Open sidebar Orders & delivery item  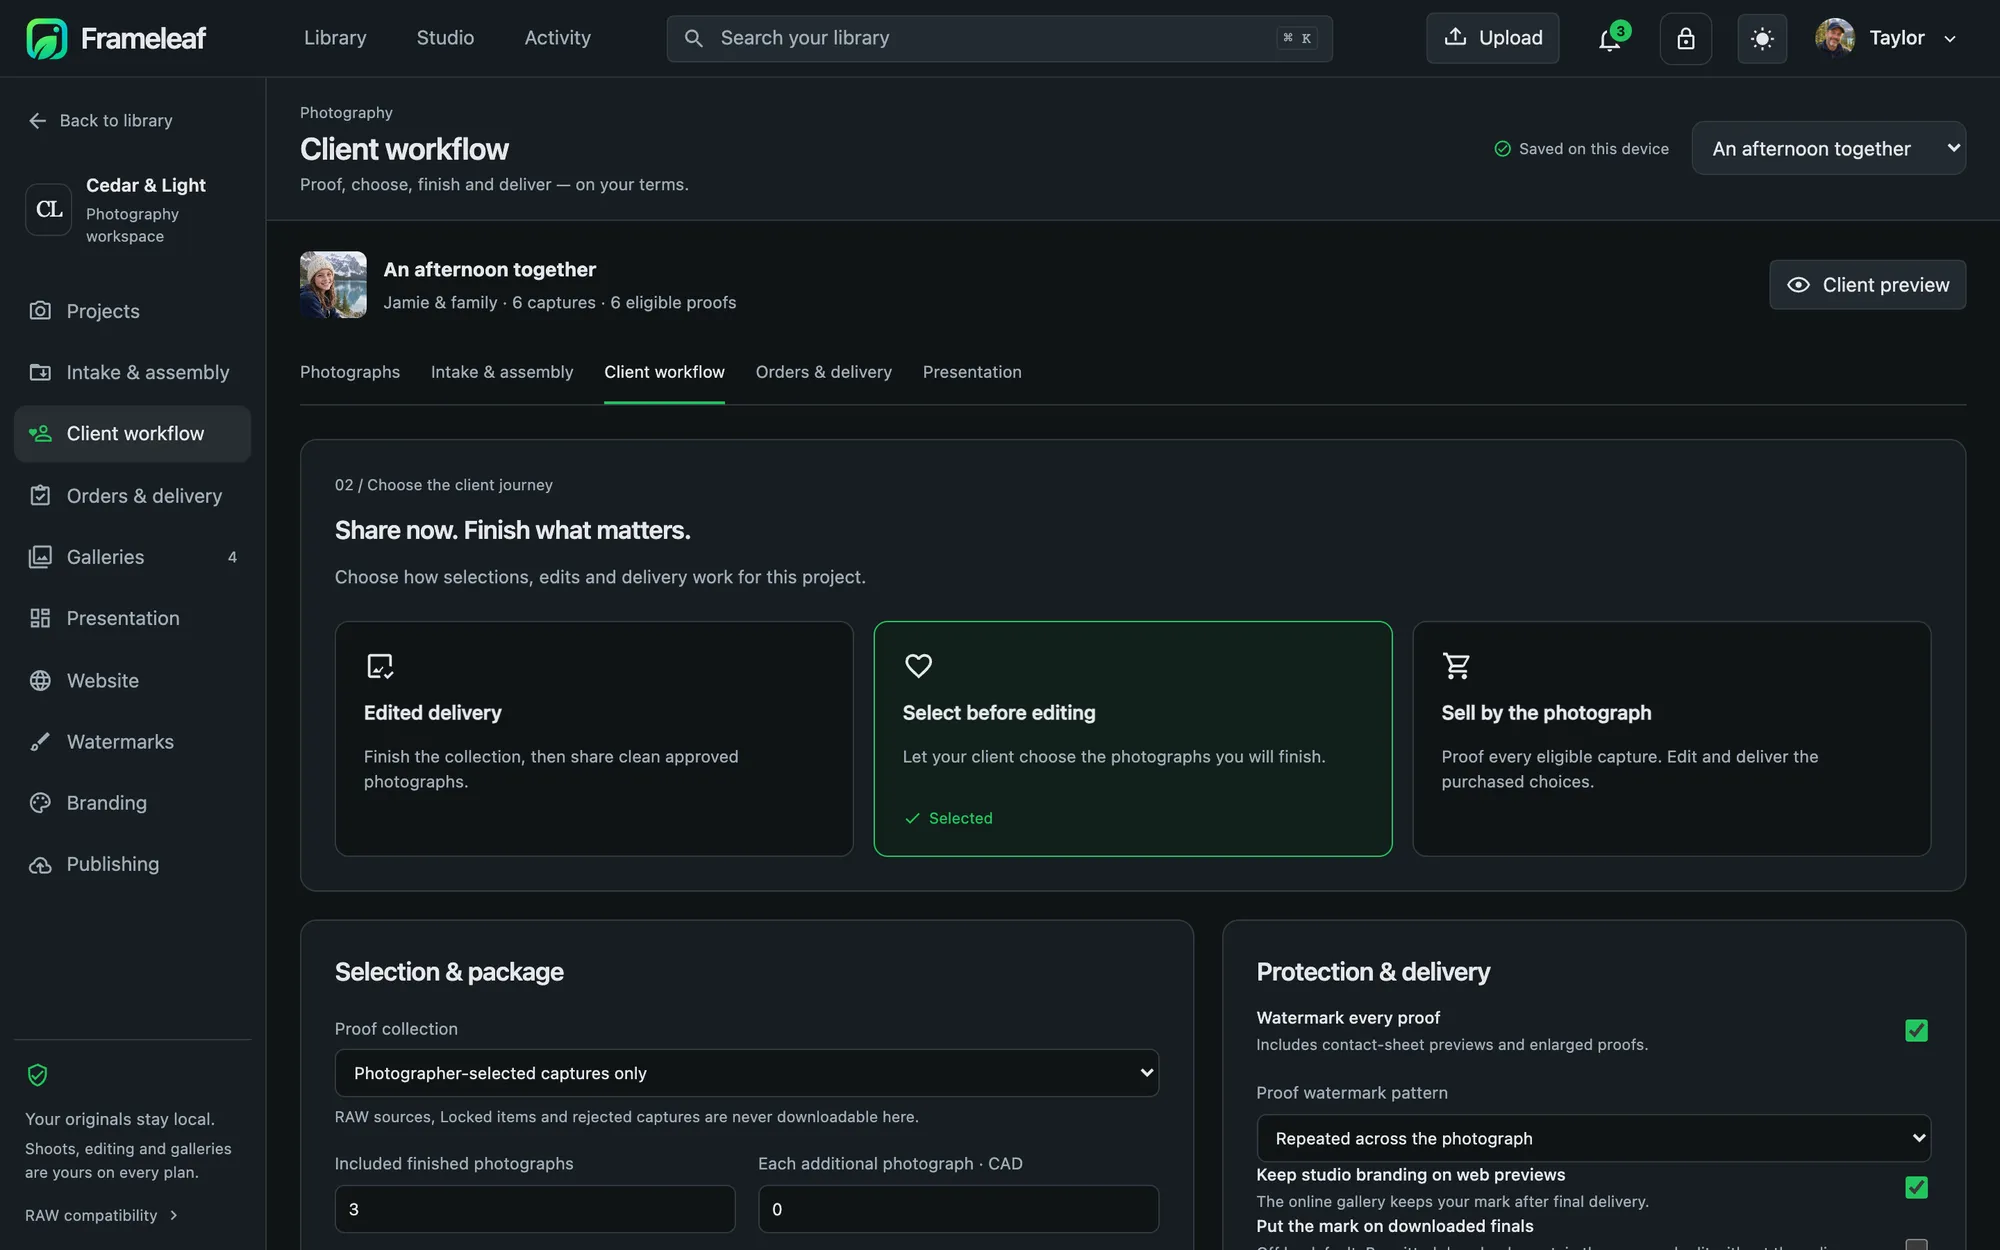coord(132,496)
